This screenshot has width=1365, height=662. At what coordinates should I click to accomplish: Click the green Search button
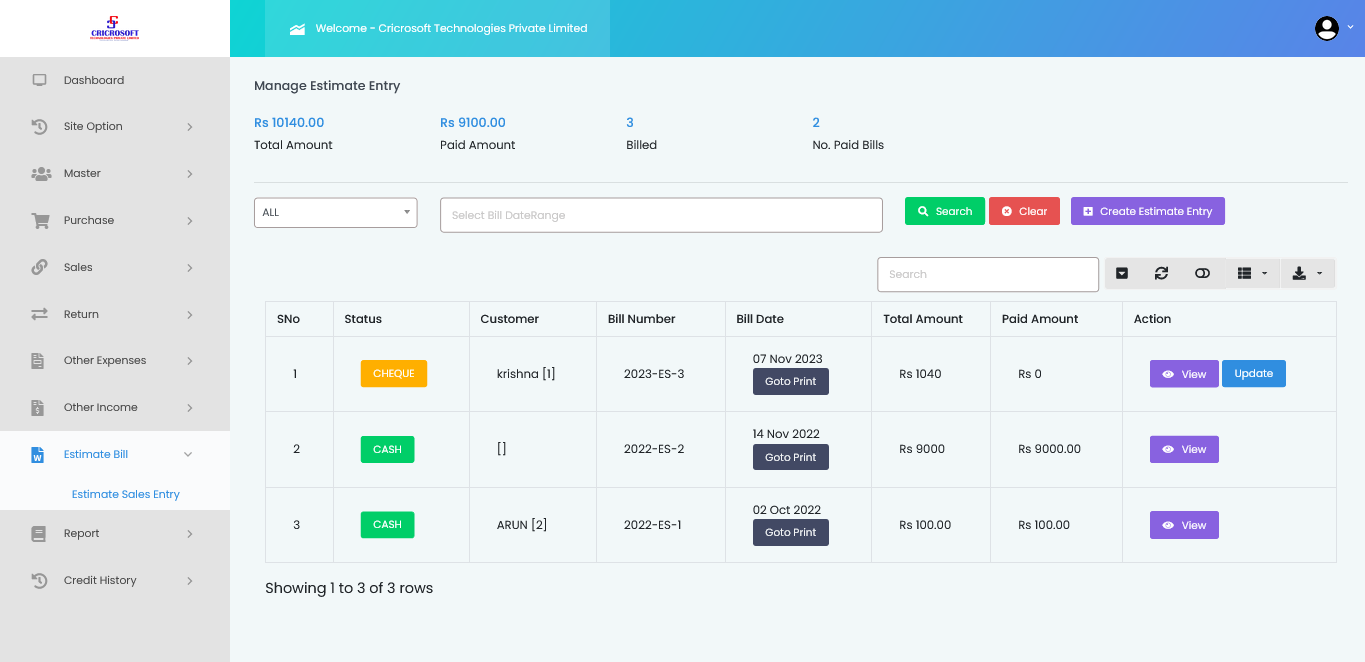click(945, 211)
